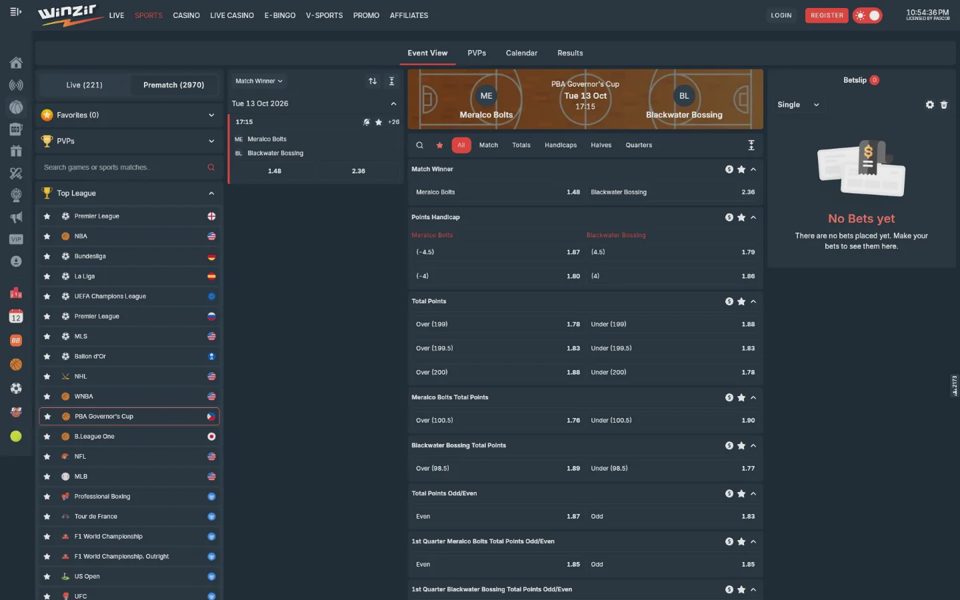Screen dimensions: 960x600
Task: Open betslip settings gear
Action: click(929, 105)
